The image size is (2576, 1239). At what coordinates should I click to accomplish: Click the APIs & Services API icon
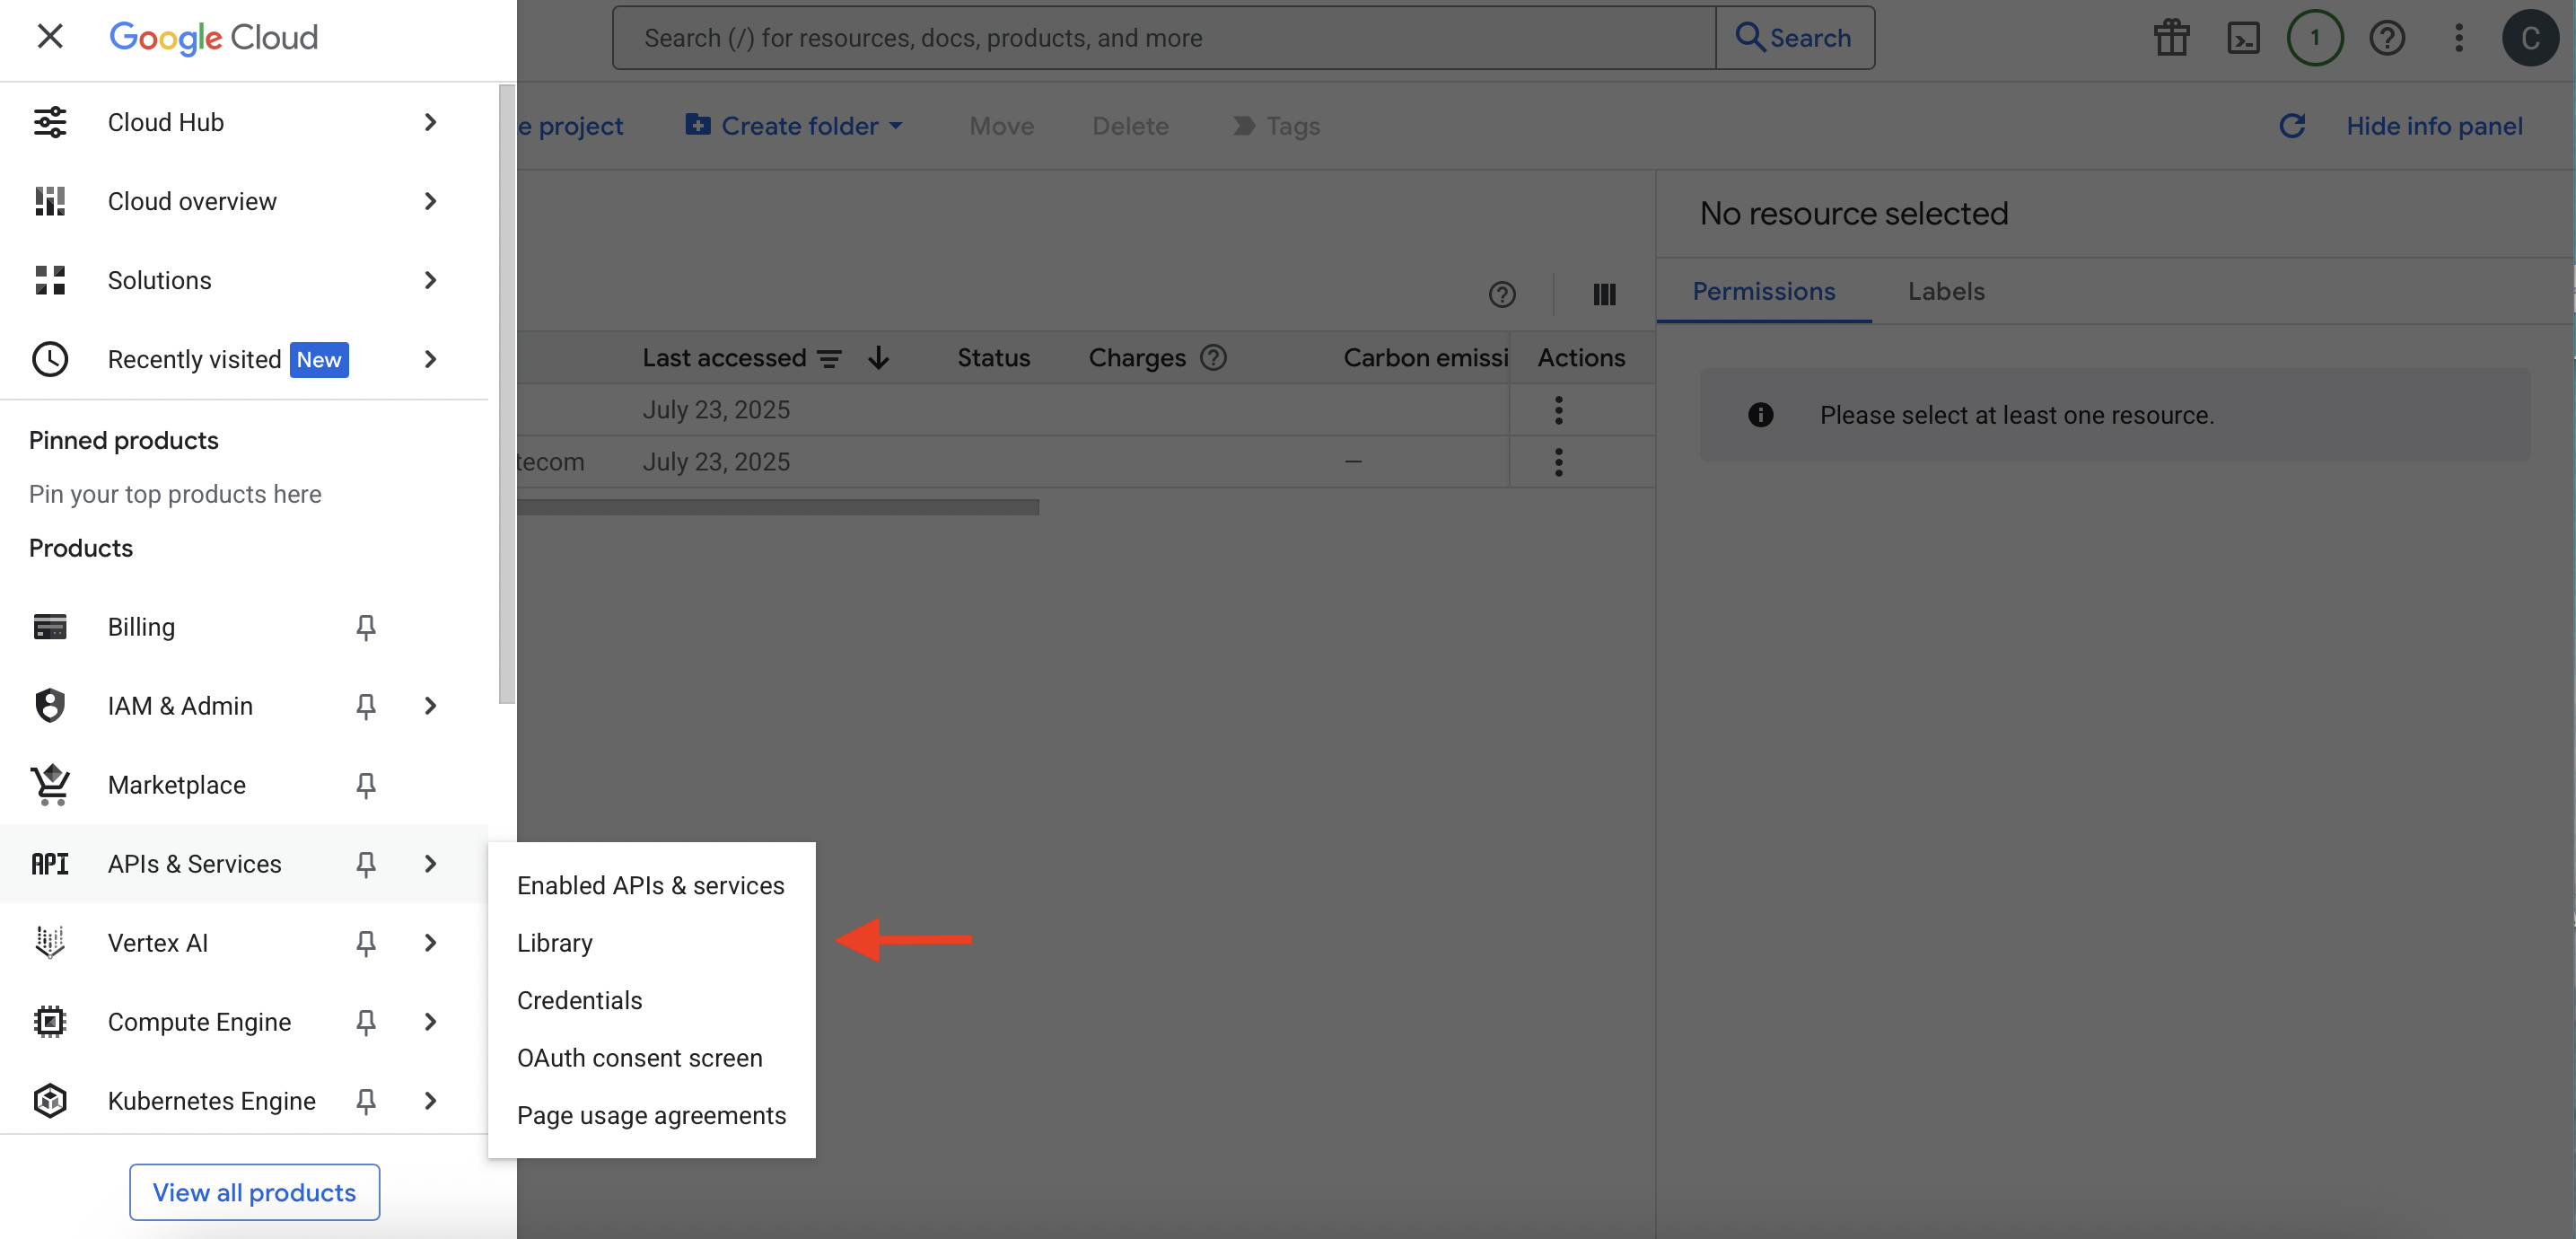coord(50,864)
